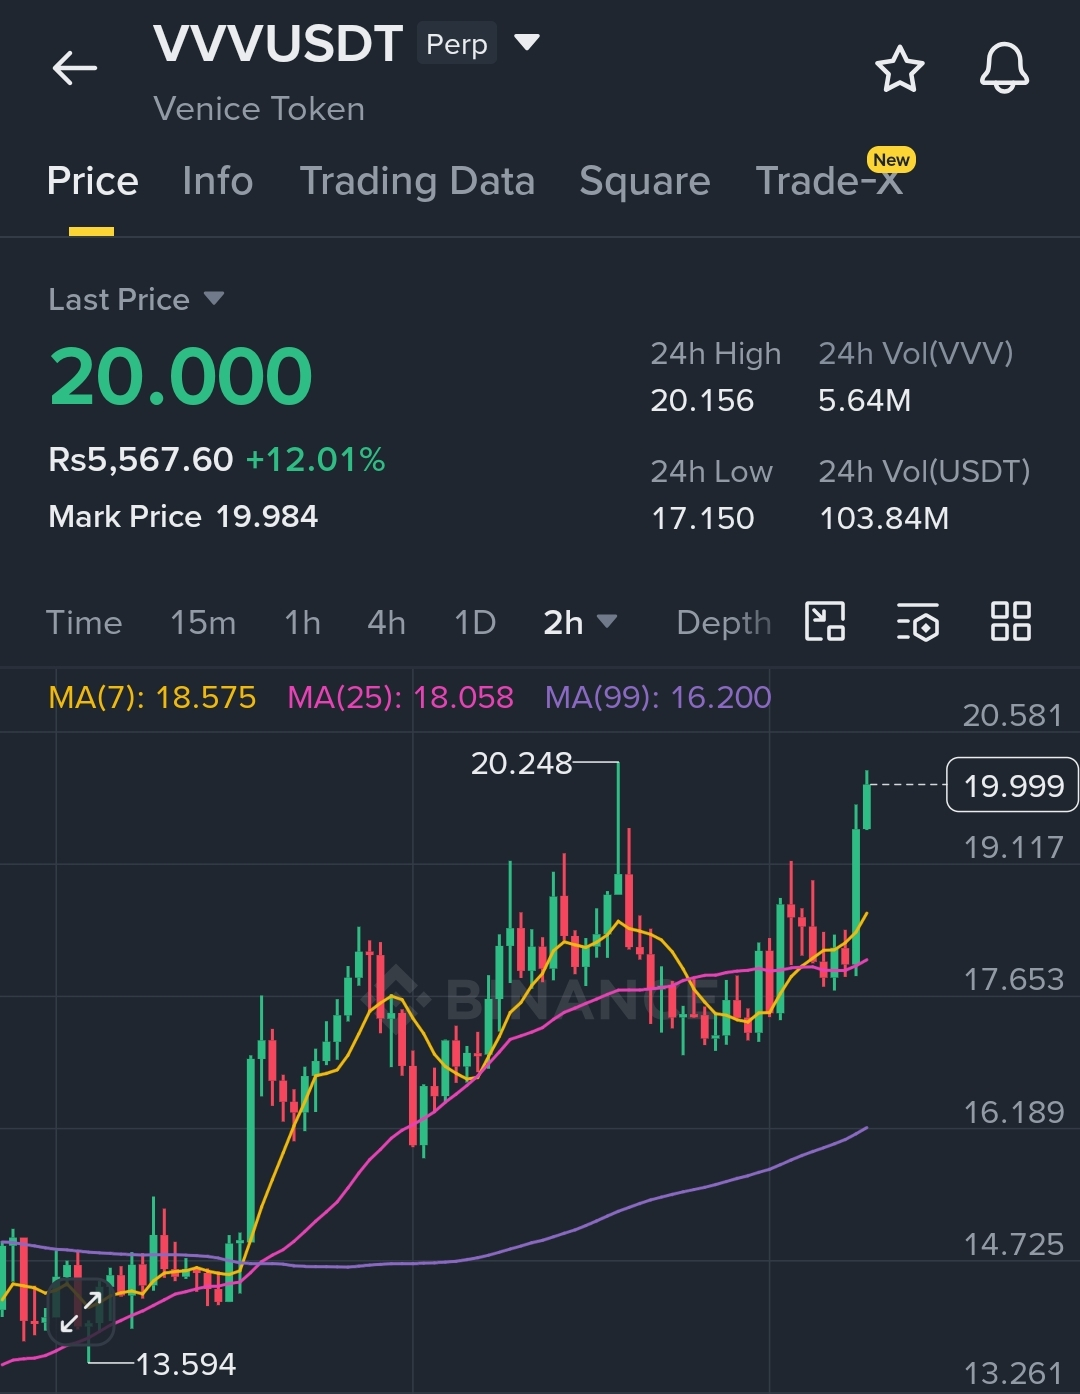This screenshot has width=1080, height=1394.
Task: Tap the 16.189 price axis label
Action: point(1014,1112)
